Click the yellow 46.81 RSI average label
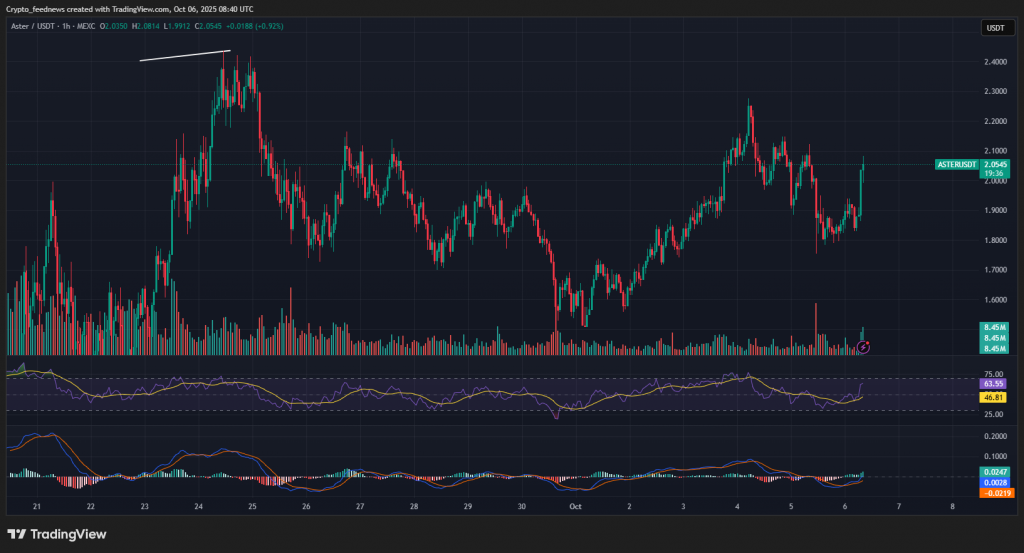 click(993, 396)
